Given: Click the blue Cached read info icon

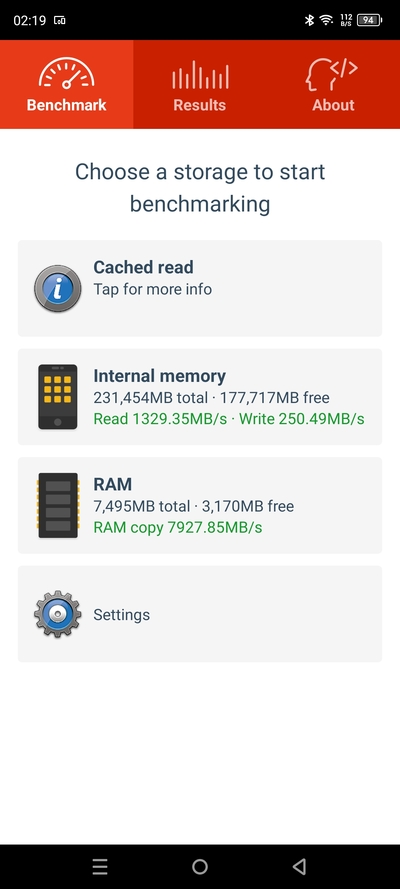Looking at the screenshot, I should (57, 289).
